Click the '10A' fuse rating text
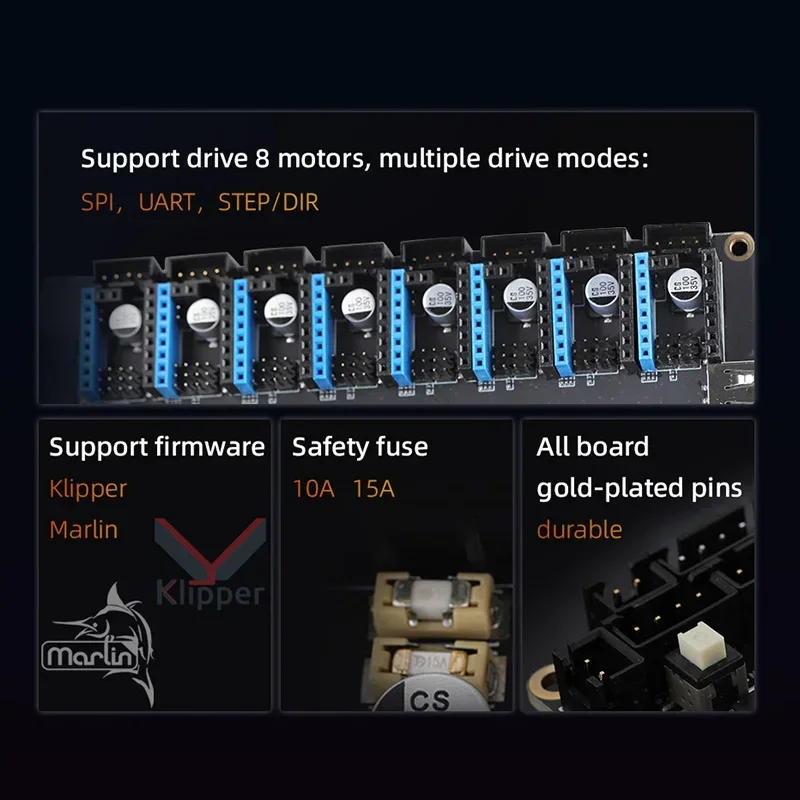This screenshot has height=800, width=800. [x=314, y=489]
